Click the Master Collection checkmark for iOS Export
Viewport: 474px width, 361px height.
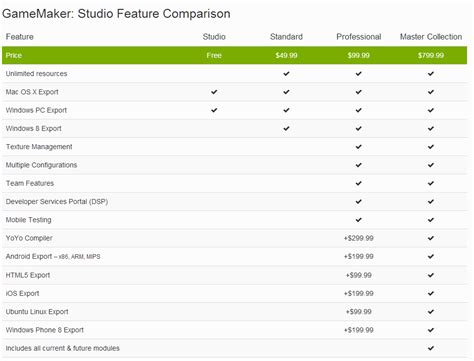tap(431, 293)
